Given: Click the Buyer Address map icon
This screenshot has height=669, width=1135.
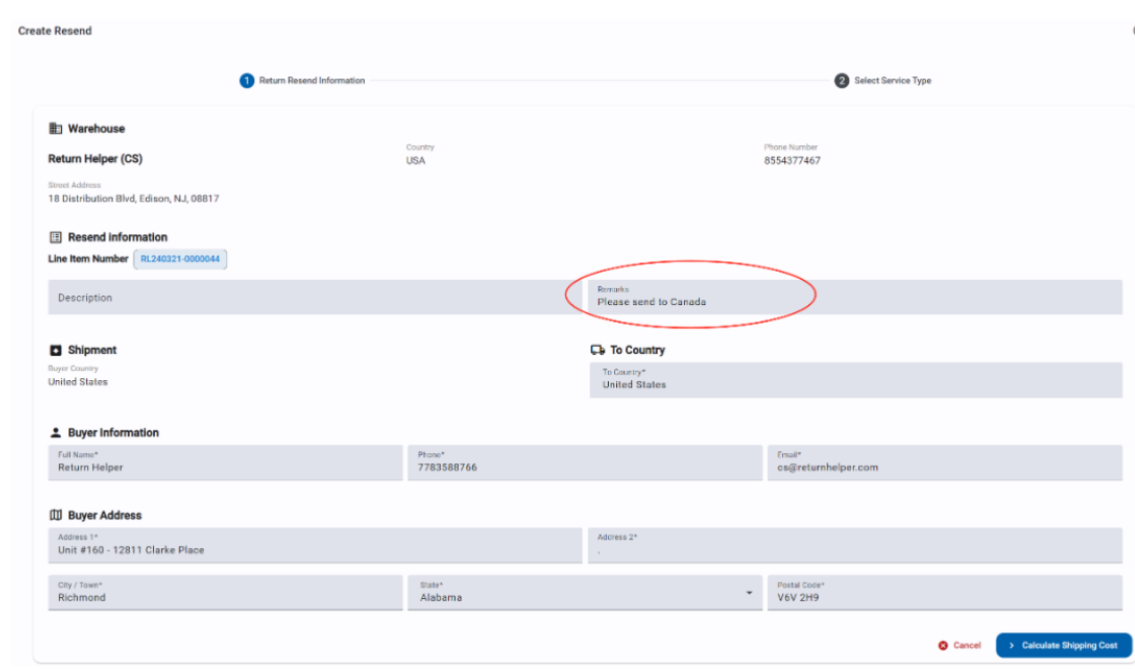Looking at the screenshot, I should point(56,516).
